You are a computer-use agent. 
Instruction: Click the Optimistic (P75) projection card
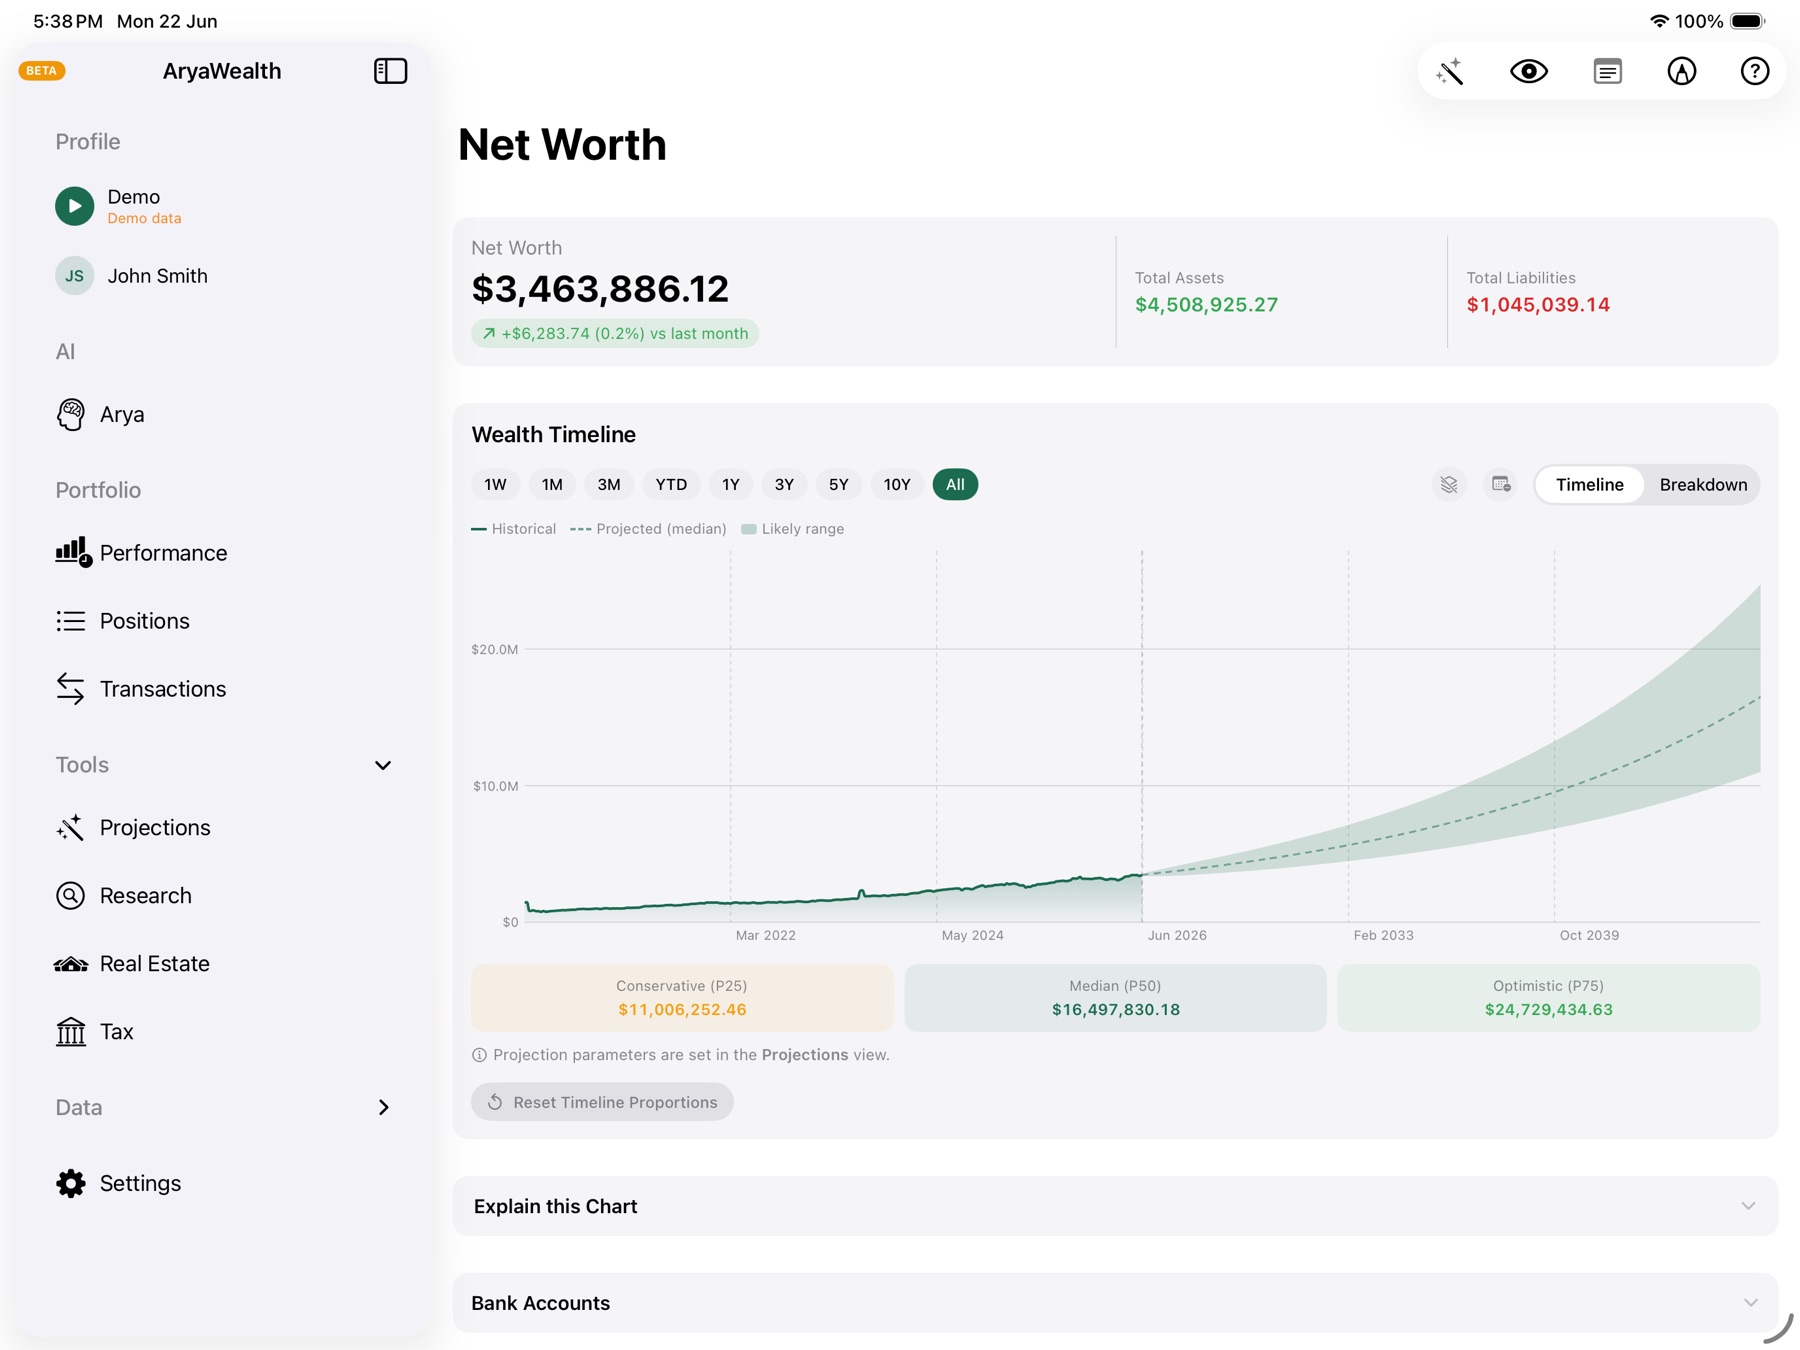click(1548, 997)
